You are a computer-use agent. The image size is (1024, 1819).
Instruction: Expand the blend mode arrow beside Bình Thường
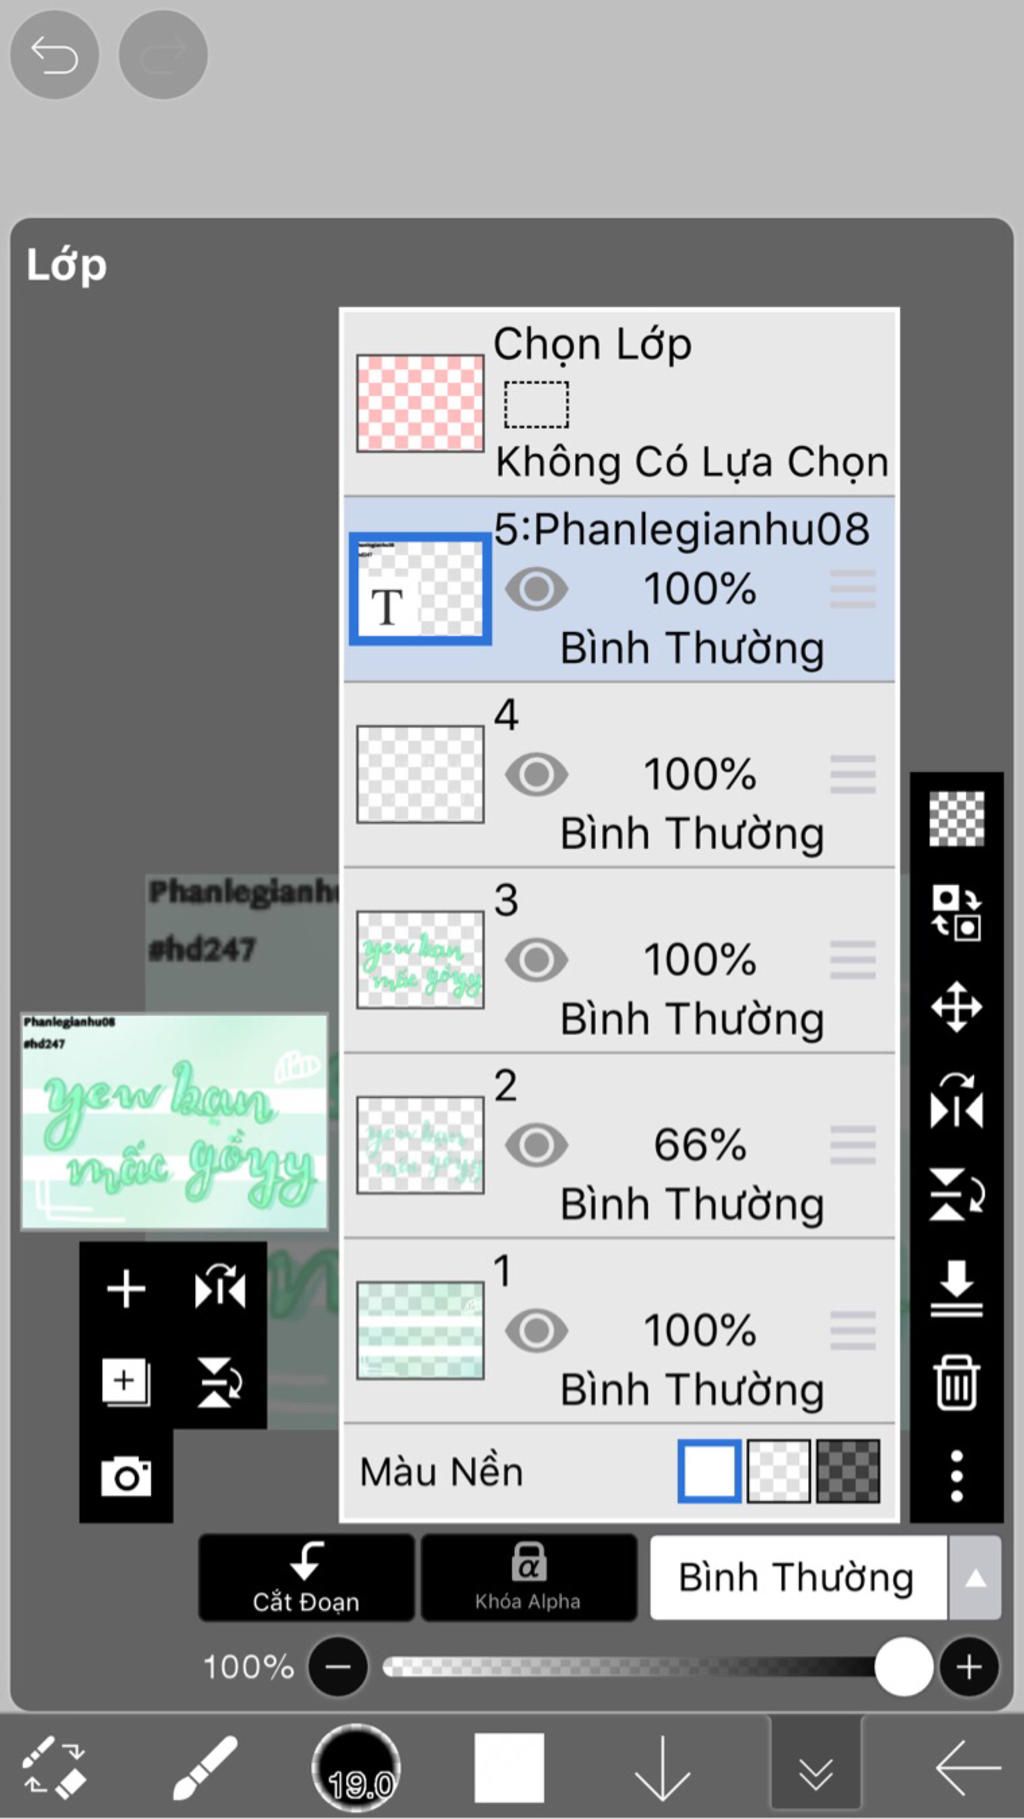click(x=975, y=1578)
